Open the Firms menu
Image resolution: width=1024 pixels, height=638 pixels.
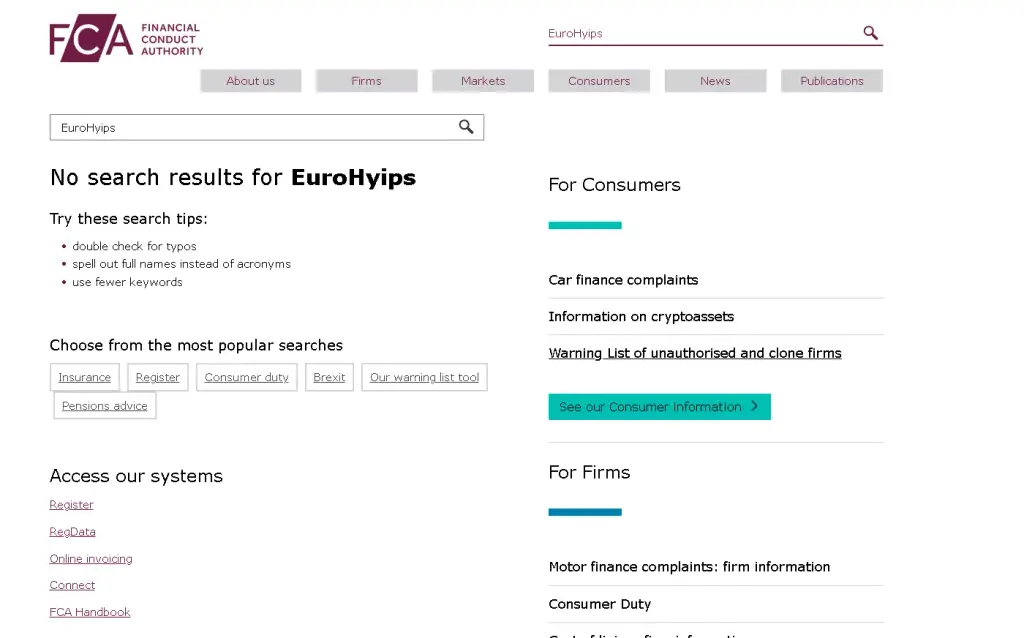click(366, 81)
